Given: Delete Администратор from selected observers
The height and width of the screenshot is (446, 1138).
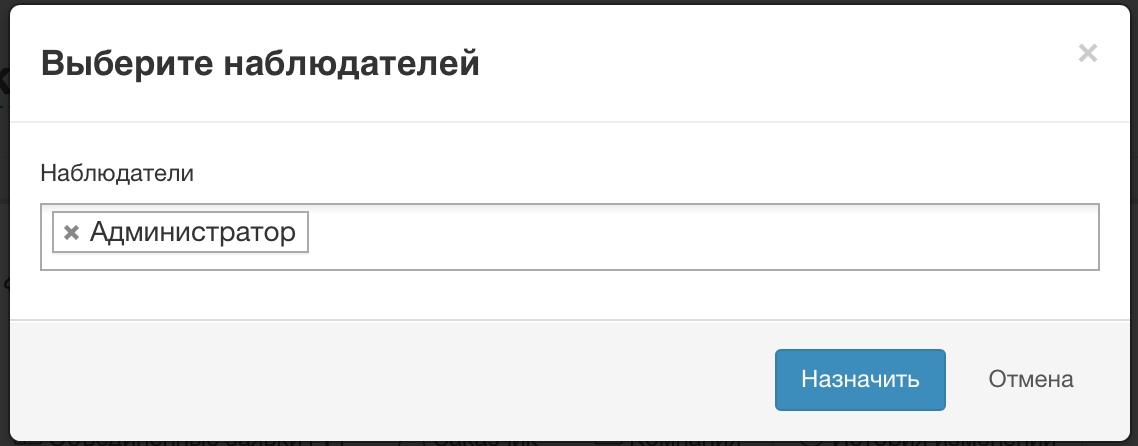Looking at the screenshot, I should pyautogui.click(x=71, y=233).
